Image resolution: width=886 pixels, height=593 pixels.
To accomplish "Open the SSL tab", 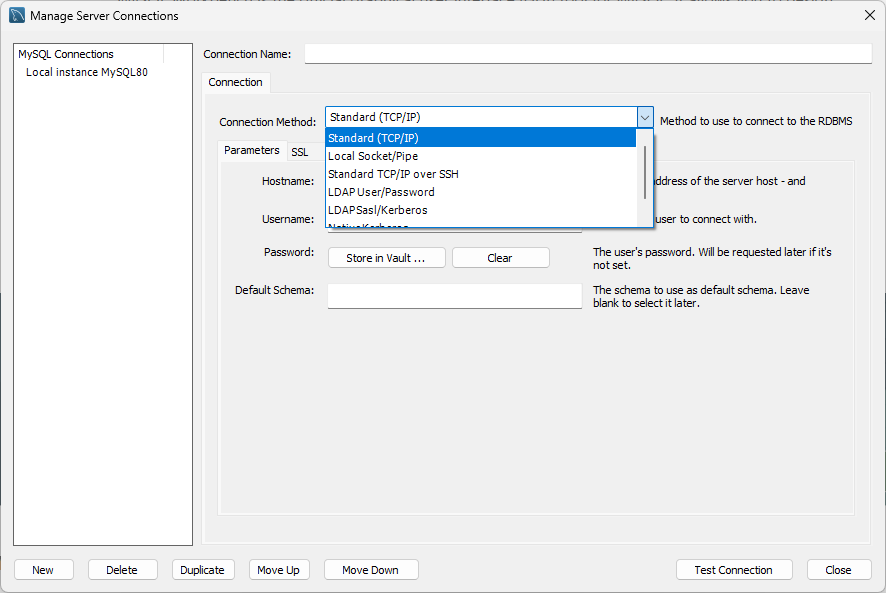I will (299, 152).
